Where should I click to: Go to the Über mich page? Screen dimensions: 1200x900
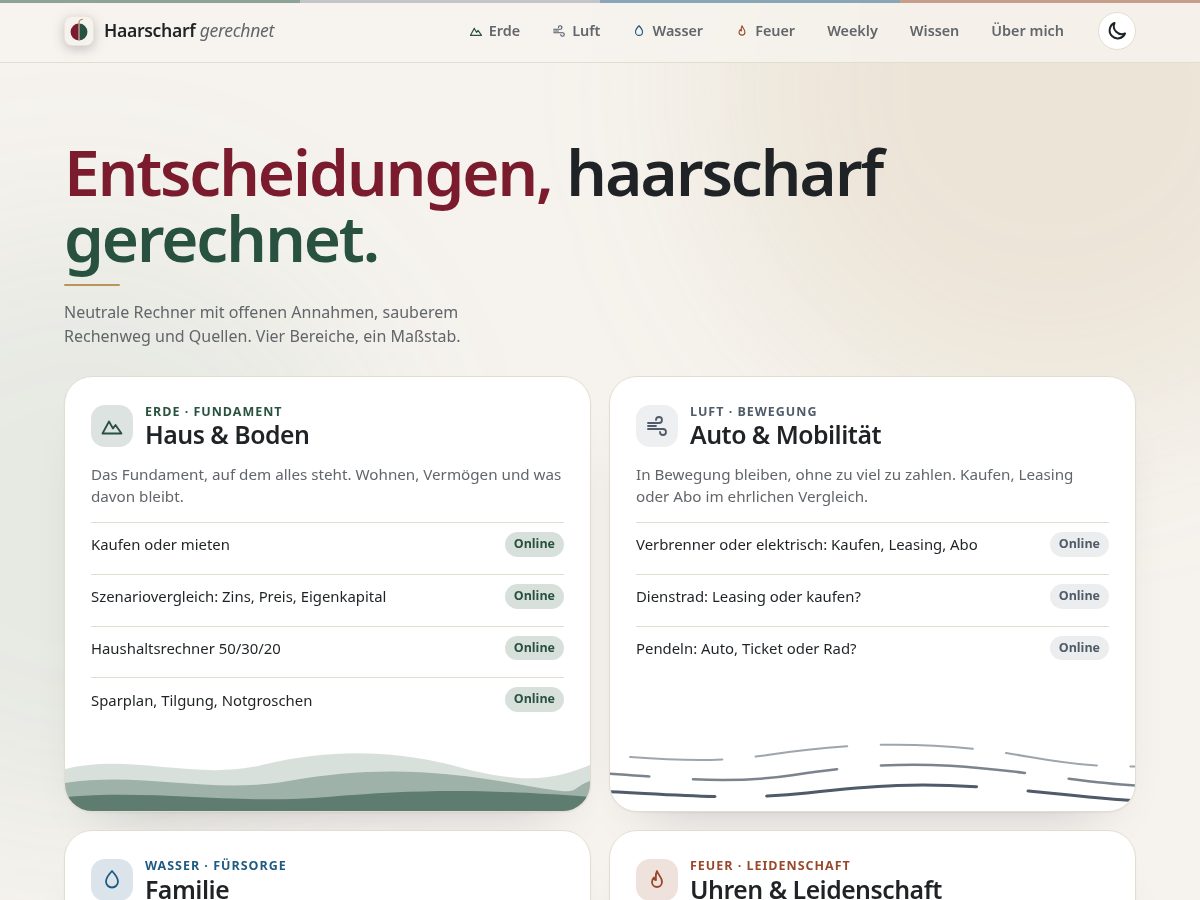click(x=1027, y=31)
